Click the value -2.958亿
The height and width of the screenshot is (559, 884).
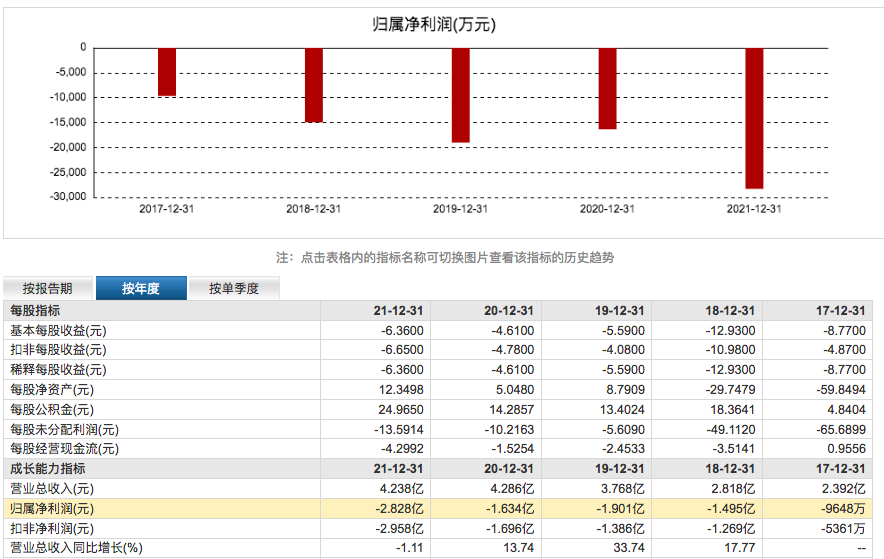(399, 529)
